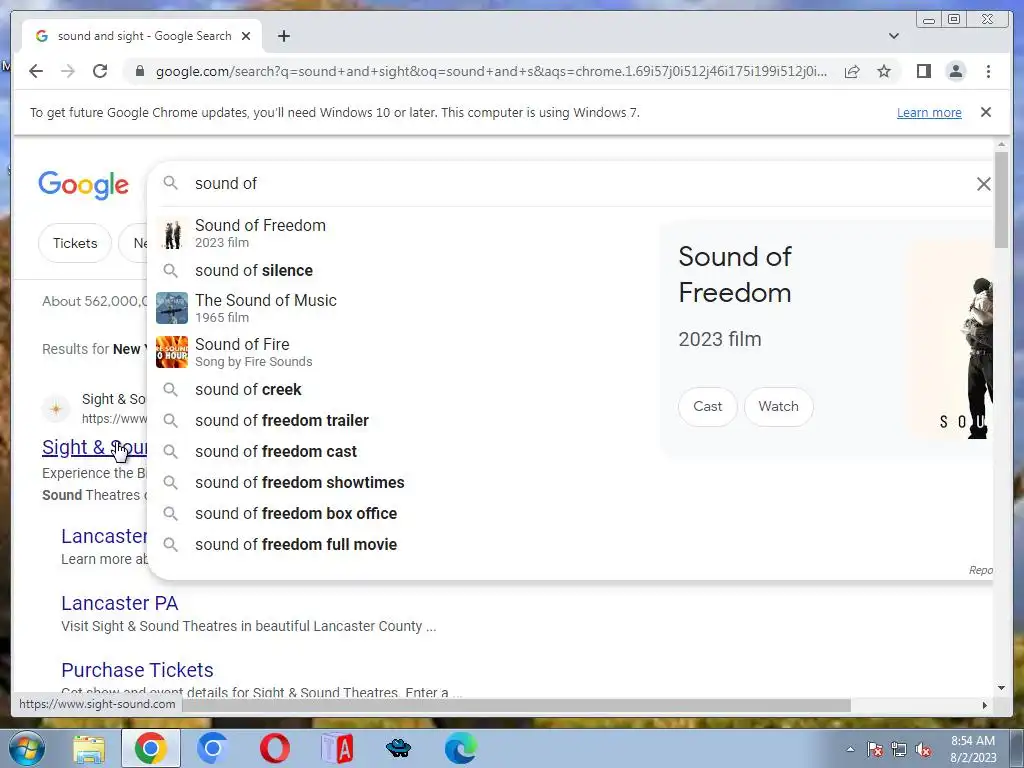The image size is (1024, 768).
Task: Click the lock icon in the address bar
Action: click(140, 71)
